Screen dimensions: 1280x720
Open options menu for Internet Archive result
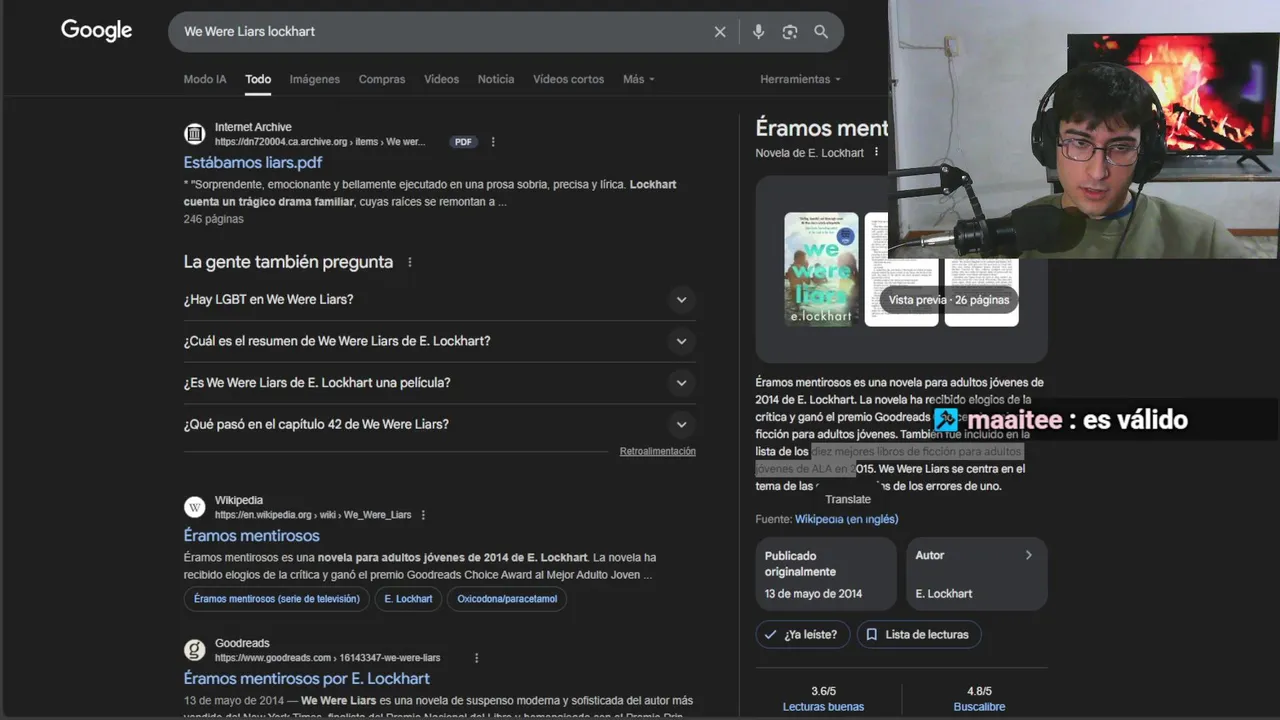[493, 142]
